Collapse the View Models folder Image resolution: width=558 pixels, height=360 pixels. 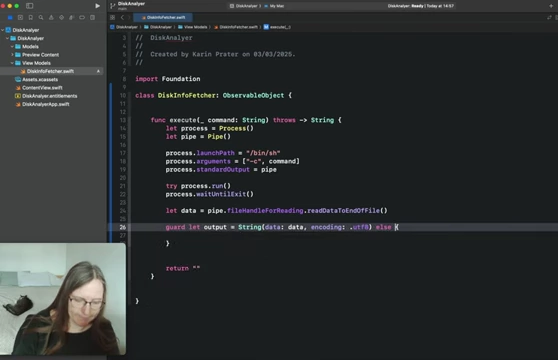[12, 63]
